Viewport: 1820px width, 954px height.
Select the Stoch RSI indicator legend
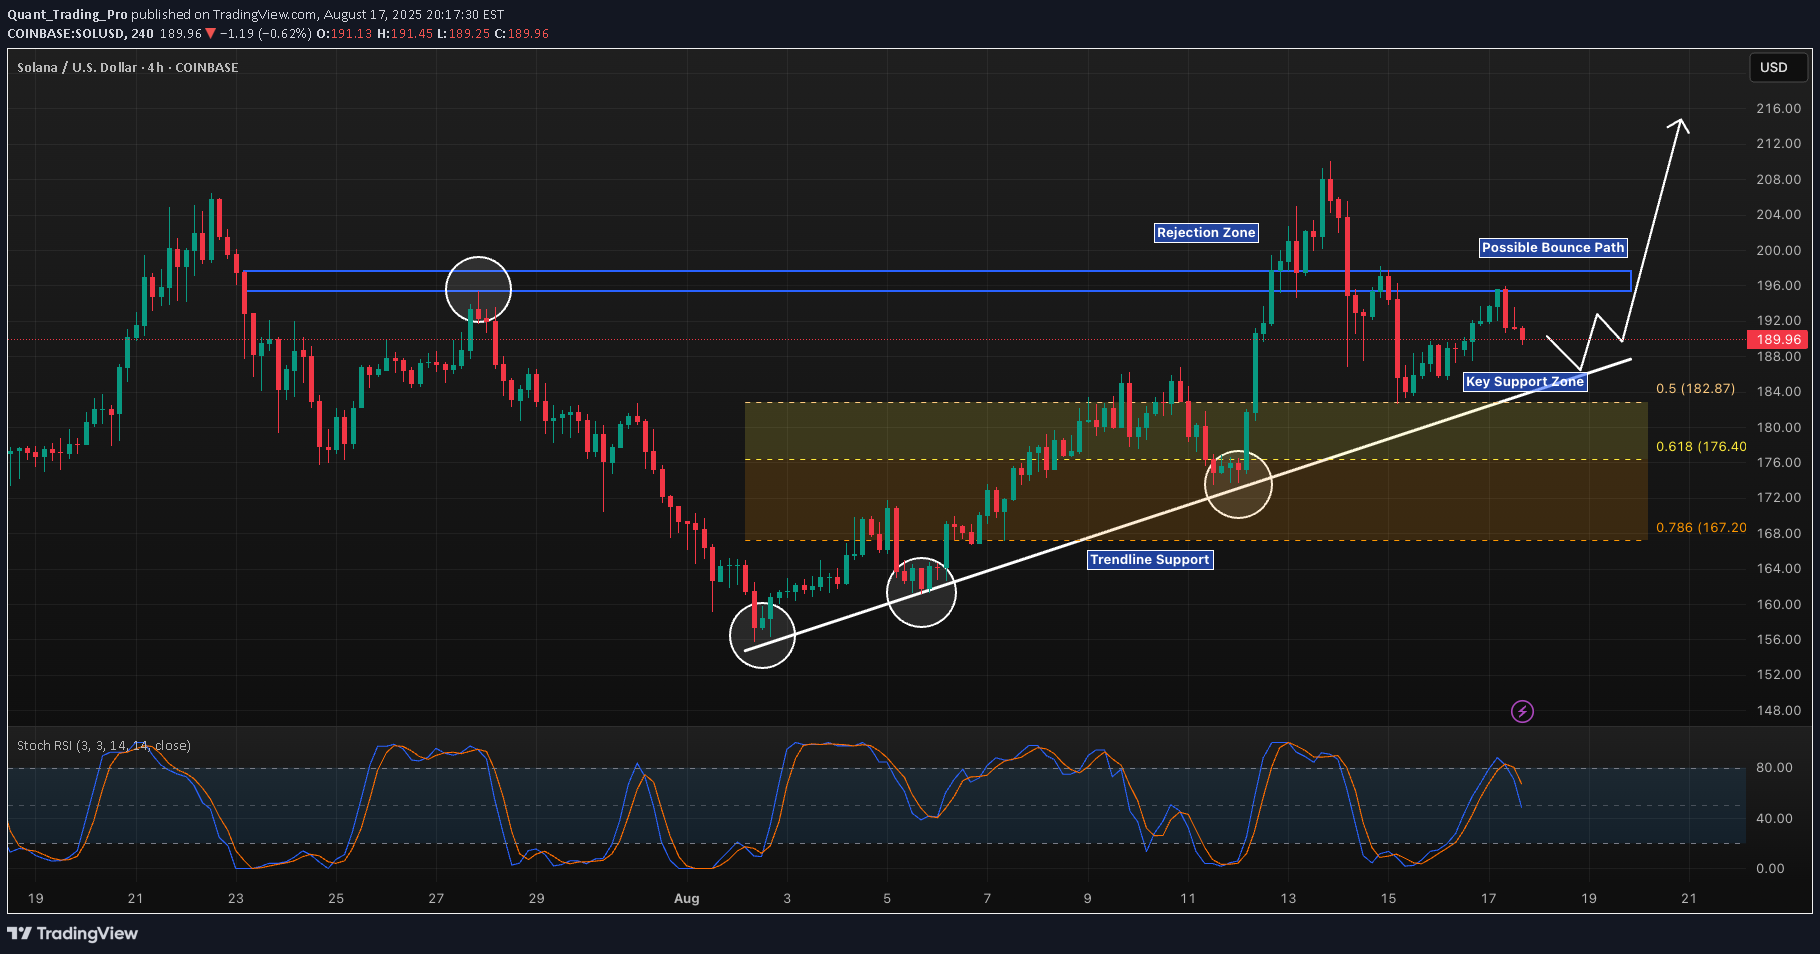tap(104, 745)
